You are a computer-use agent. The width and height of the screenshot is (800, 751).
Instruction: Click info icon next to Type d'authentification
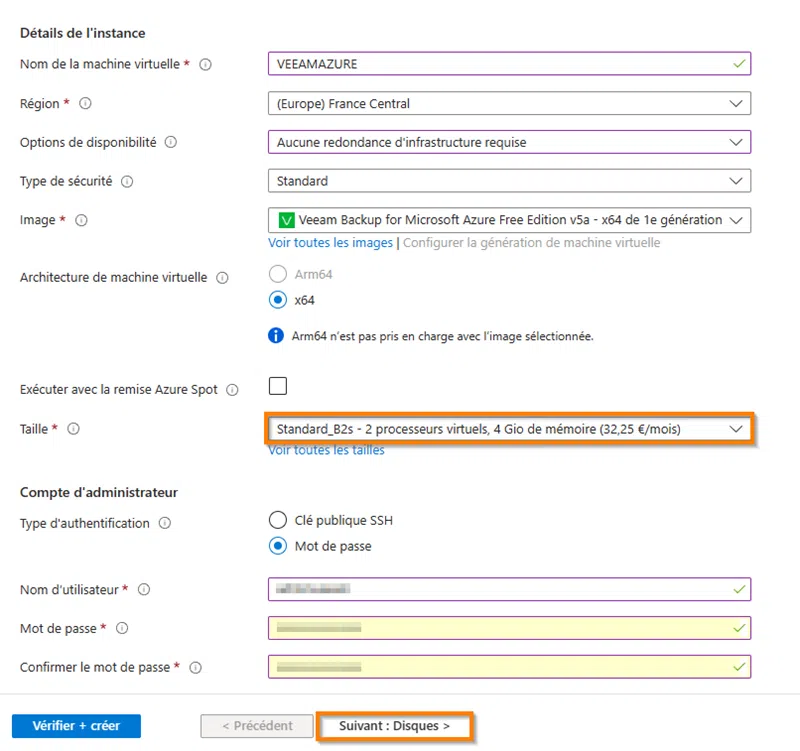[165, 523]
